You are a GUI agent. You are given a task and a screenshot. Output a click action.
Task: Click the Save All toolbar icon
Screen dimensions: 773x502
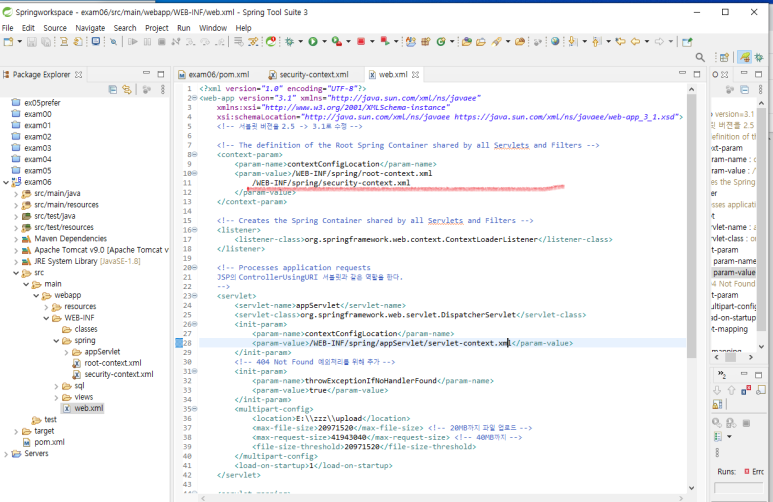(45, 42)
